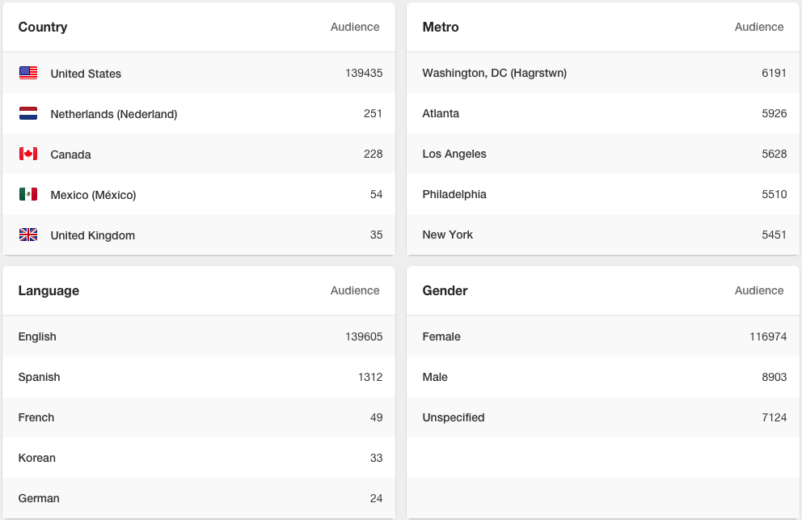This screenshot has width=802, height=520.
Task: Click the Canada flag icon
Action: (x=28, y=154)
